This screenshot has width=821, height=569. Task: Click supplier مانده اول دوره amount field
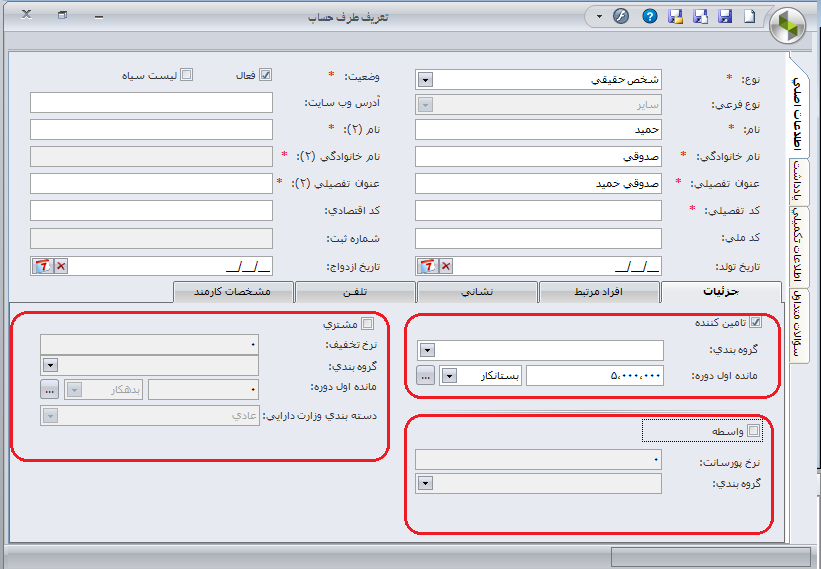point(595,375)
